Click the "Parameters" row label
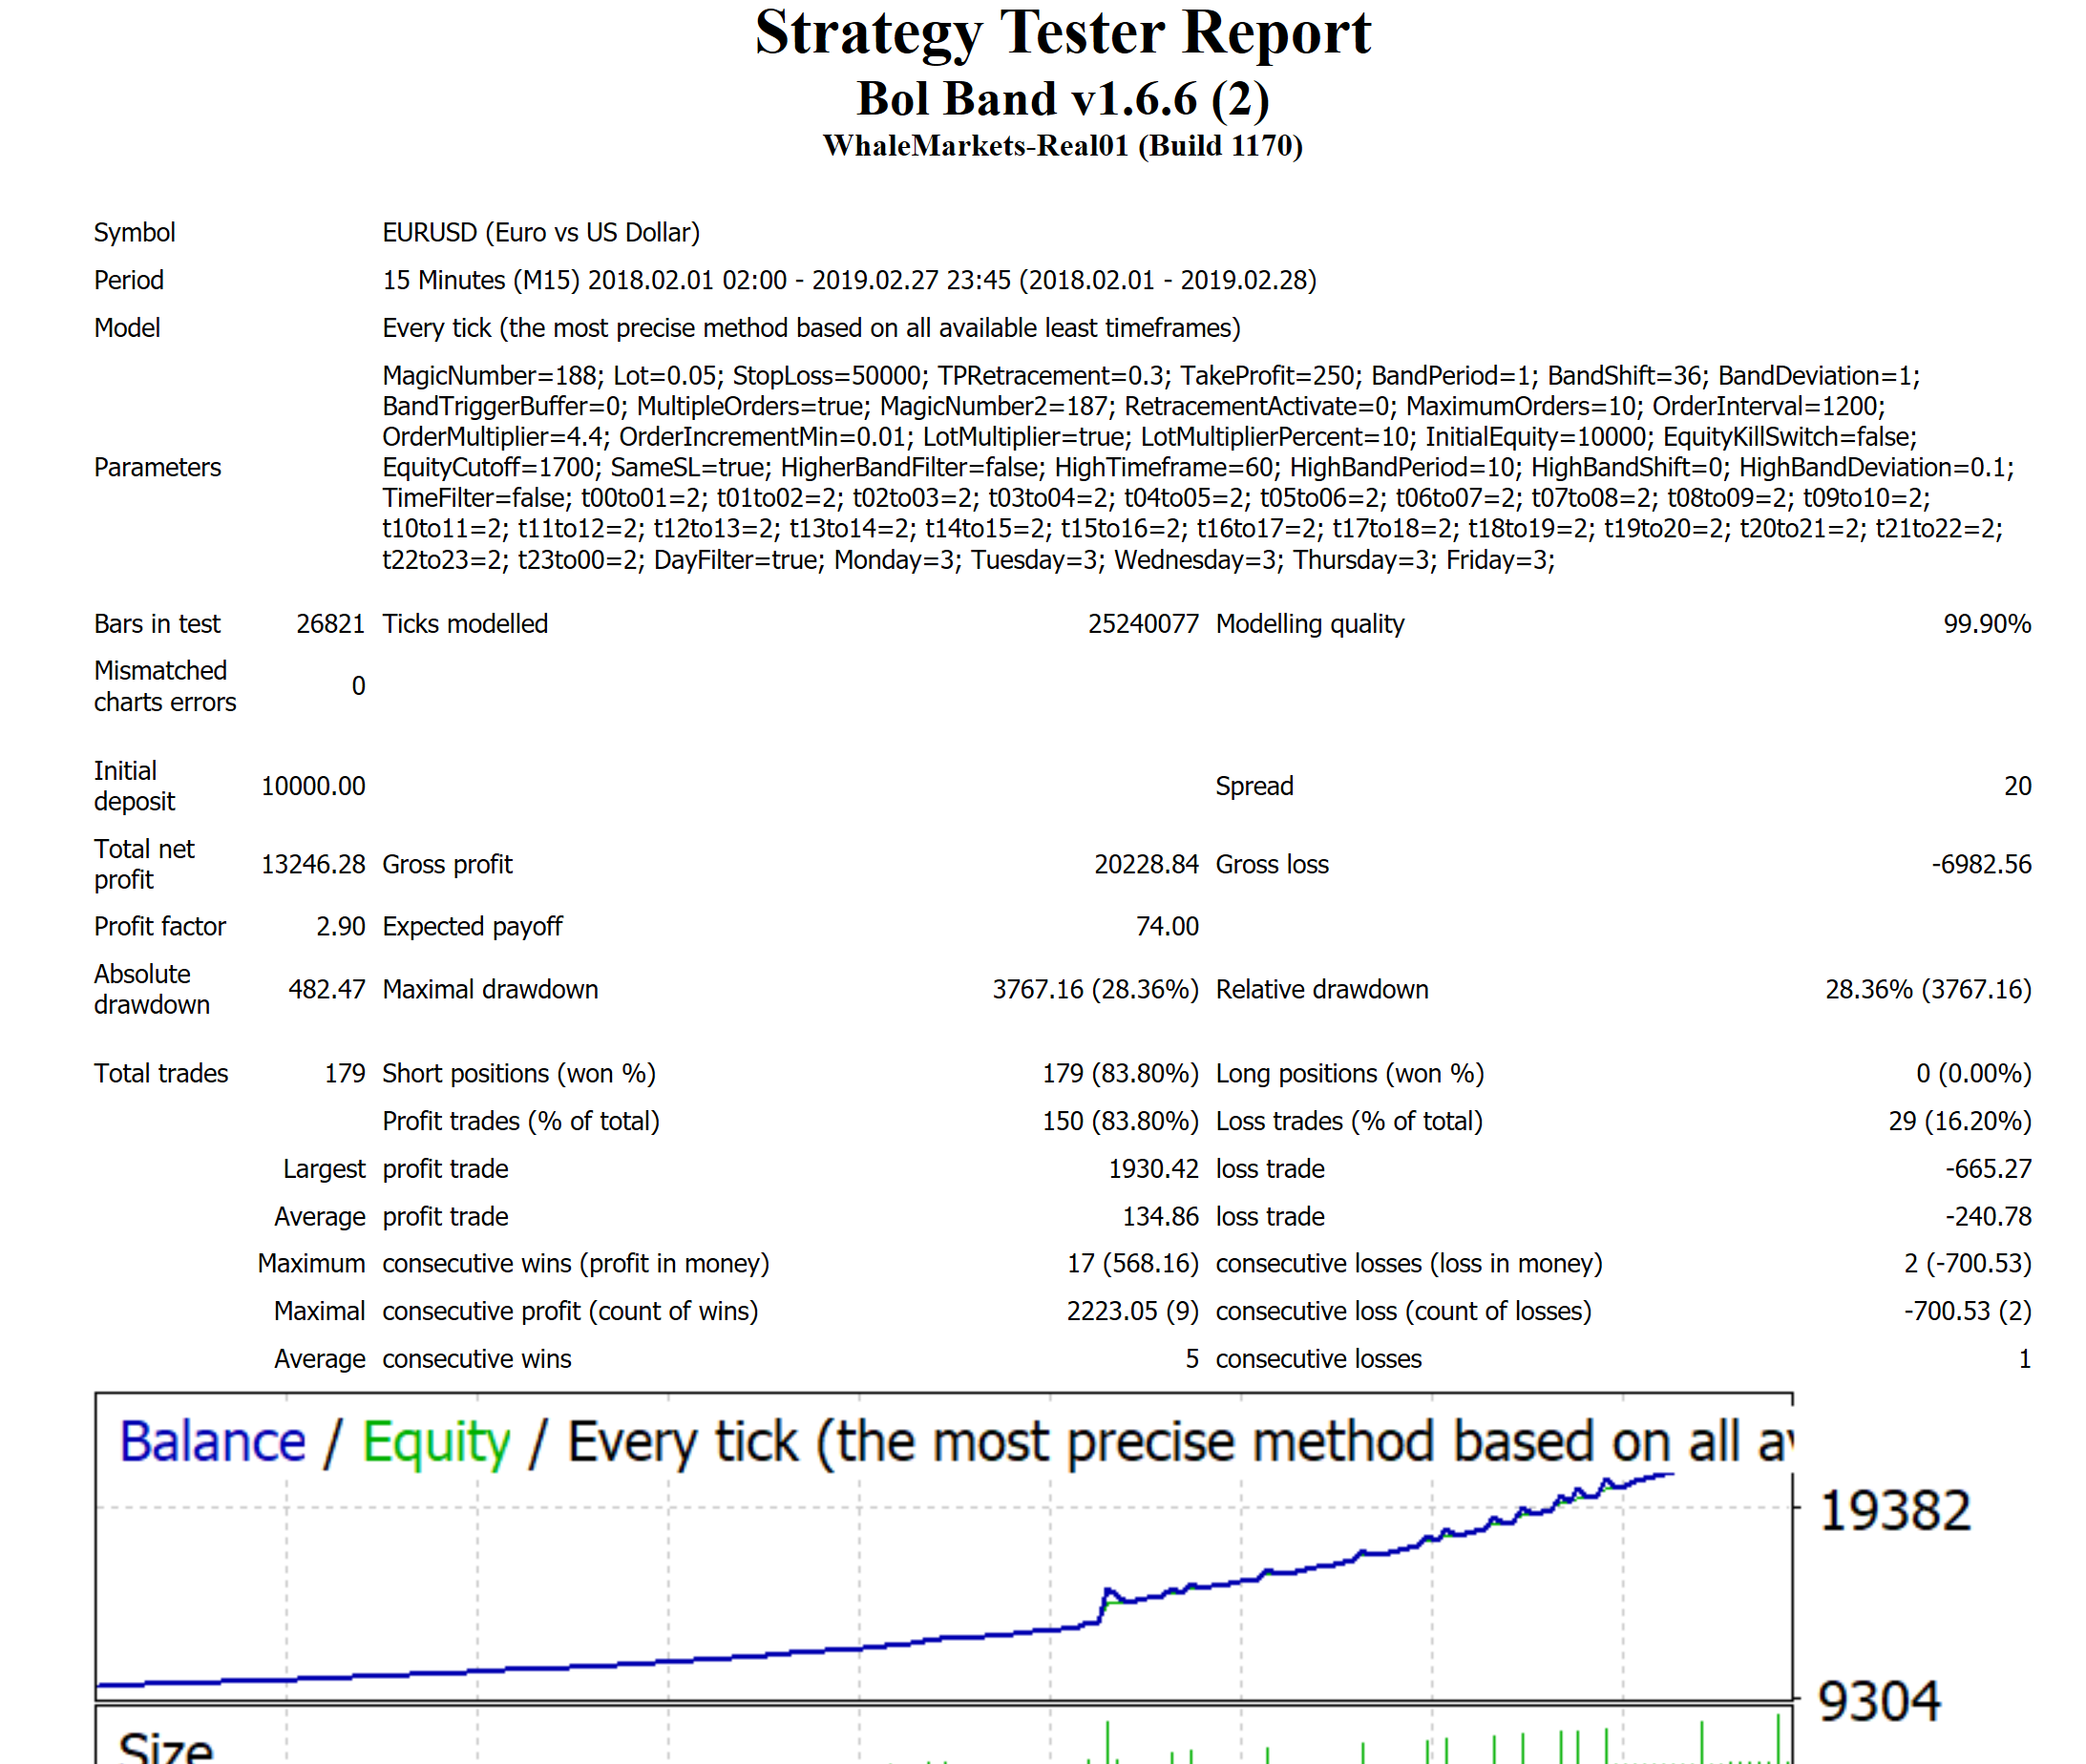The width and height of the screenshot is (2086, 1764). tap(158, 468)
